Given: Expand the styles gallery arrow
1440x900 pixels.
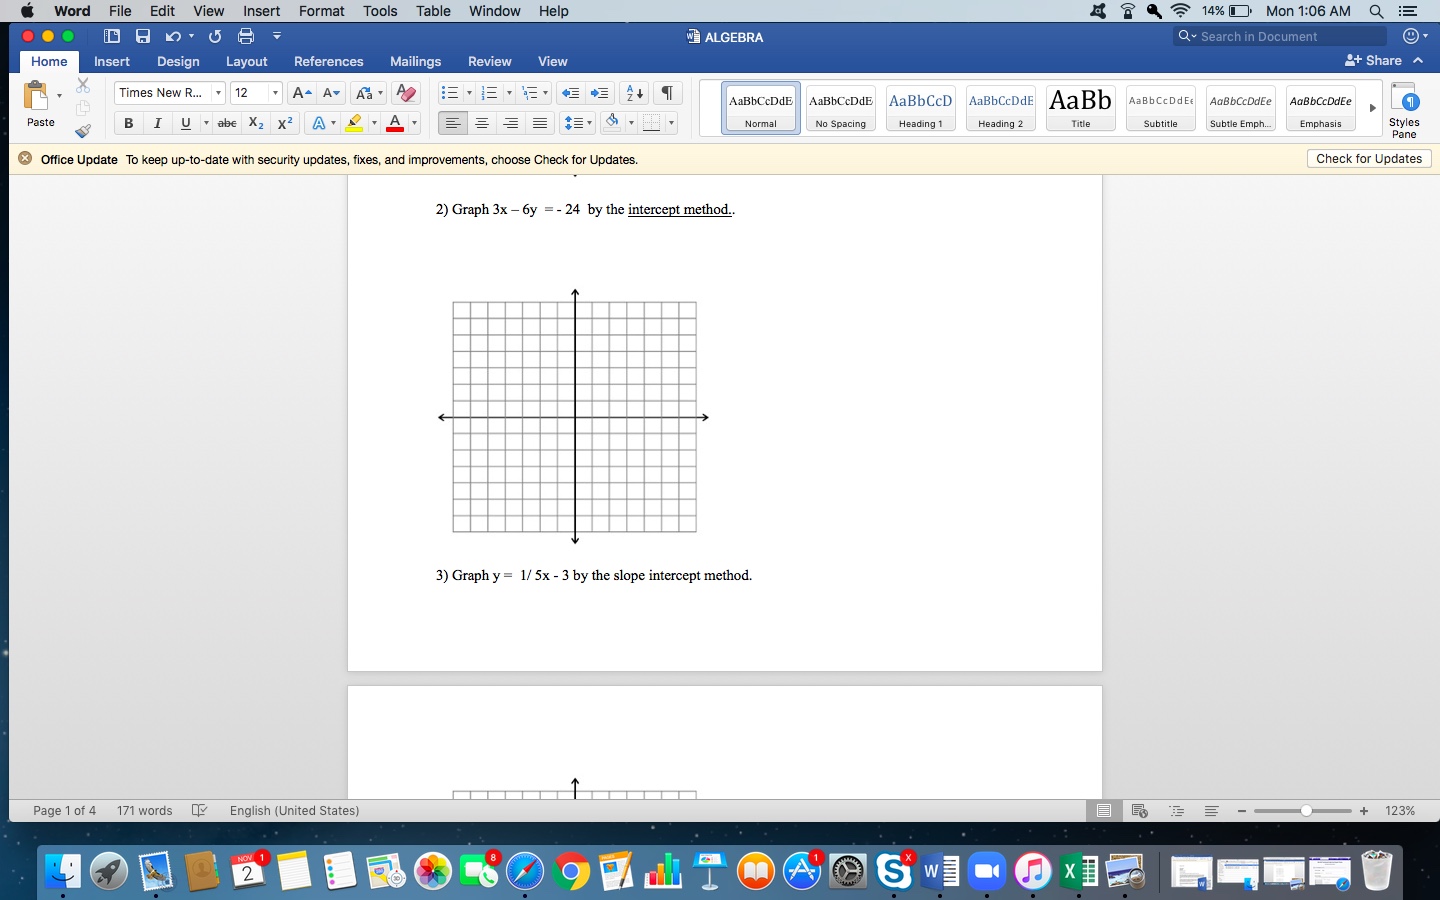Looking at the screenshot, I should tap(1372, 108).
